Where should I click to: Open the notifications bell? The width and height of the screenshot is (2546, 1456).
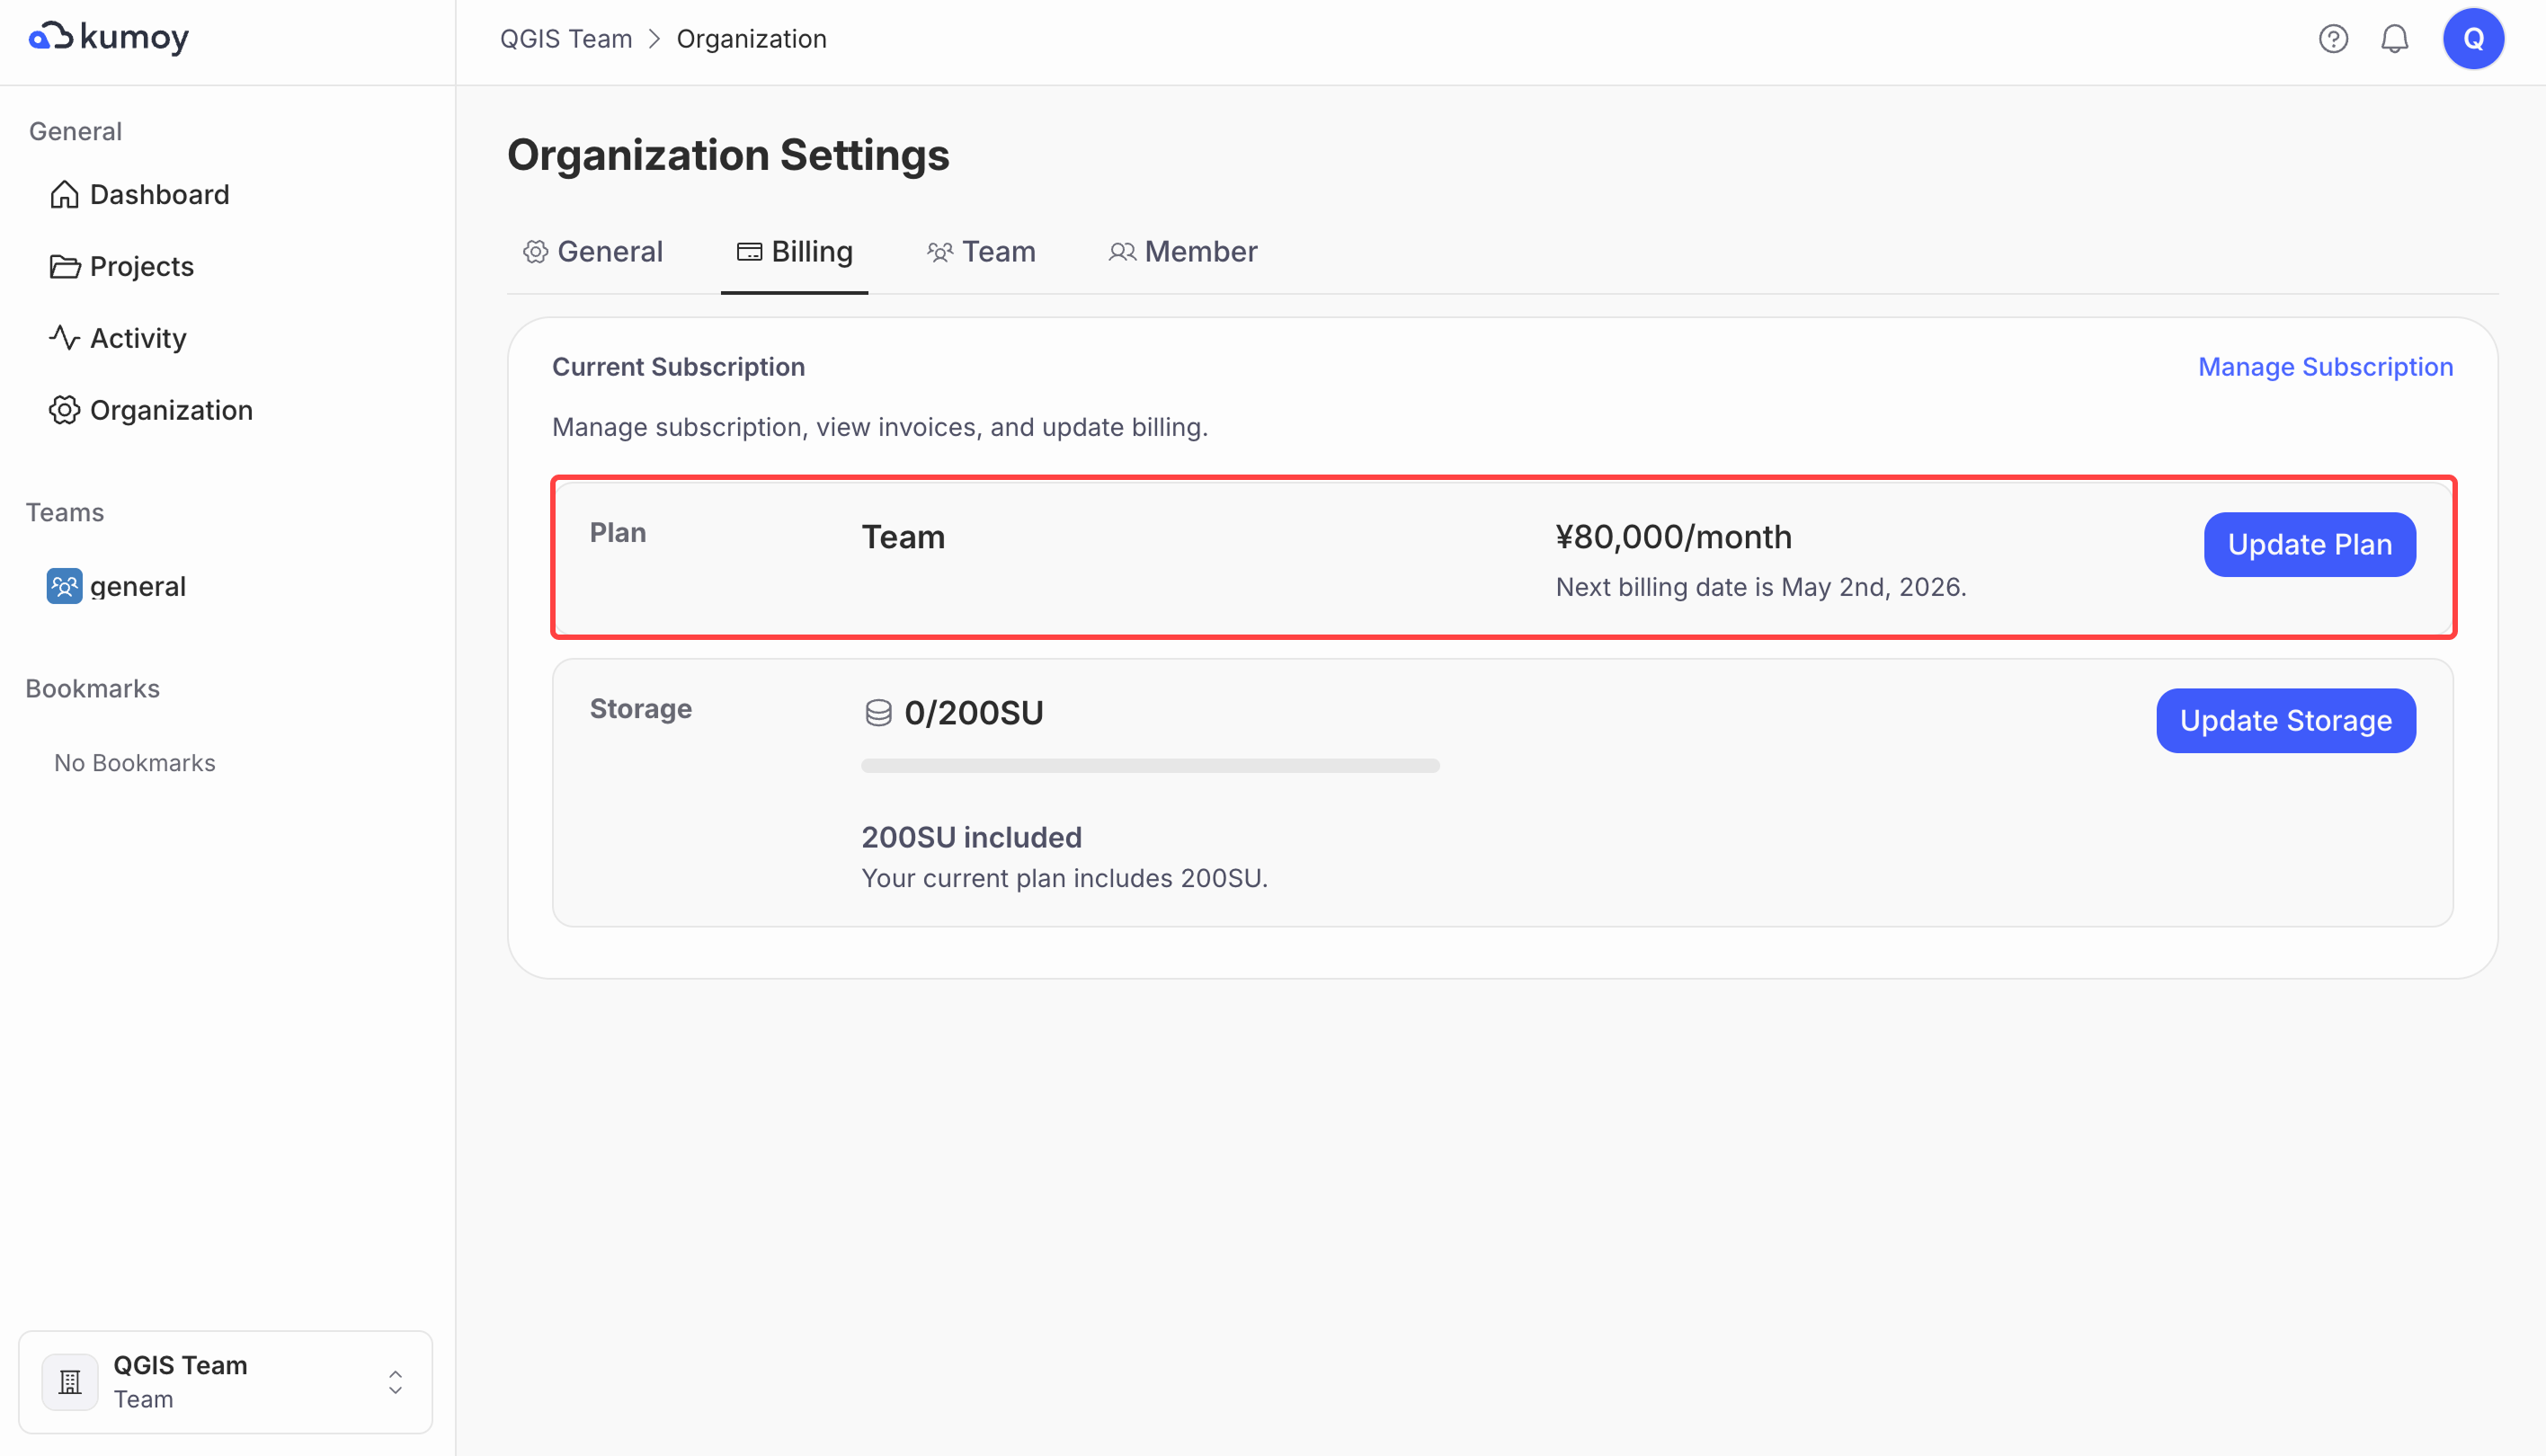click(2394, 39)
